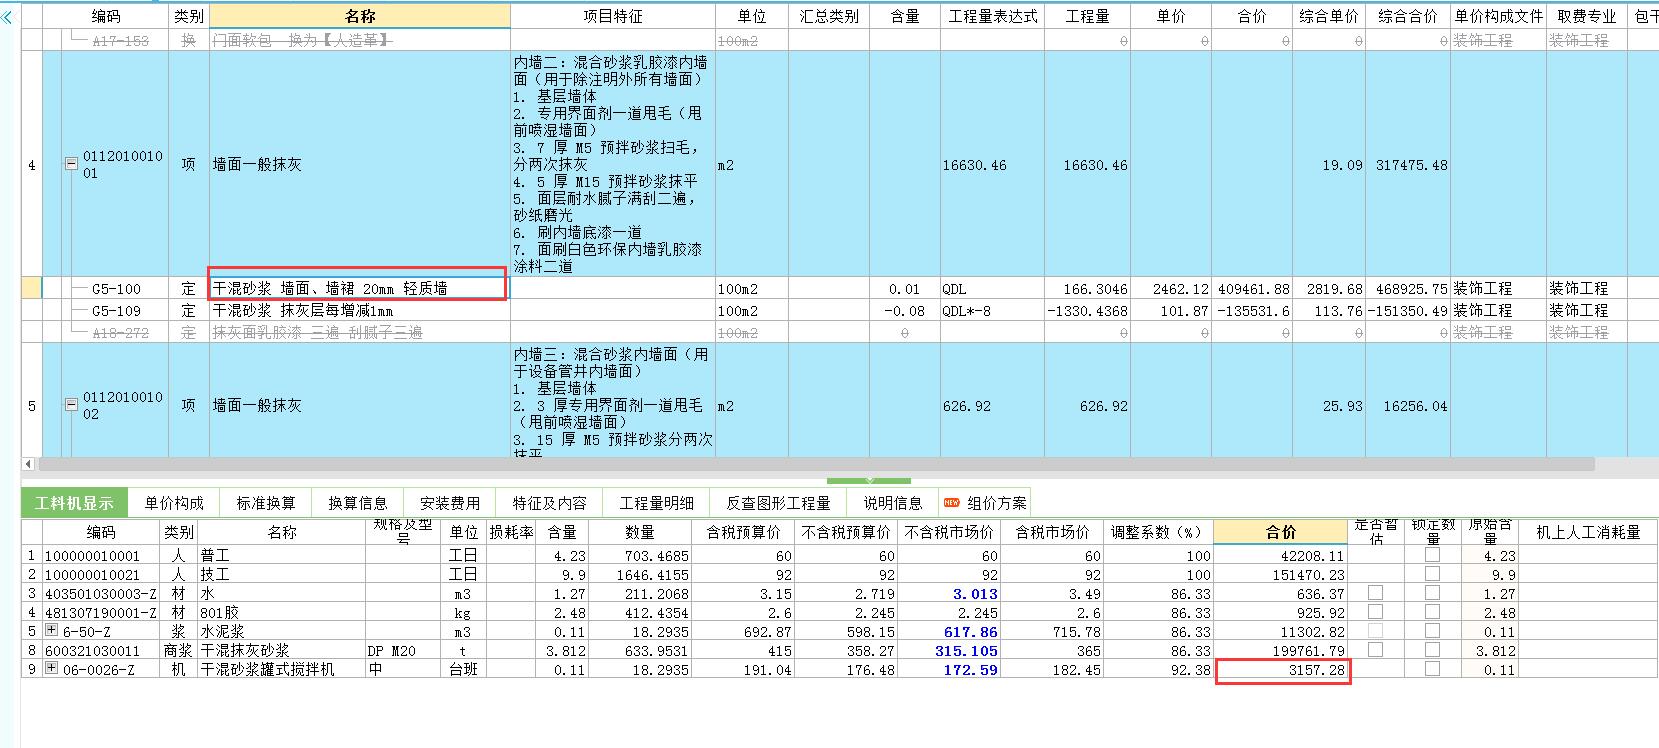
Task: Click the 3157.28 合价 cell
Action: pos(1283,670)
